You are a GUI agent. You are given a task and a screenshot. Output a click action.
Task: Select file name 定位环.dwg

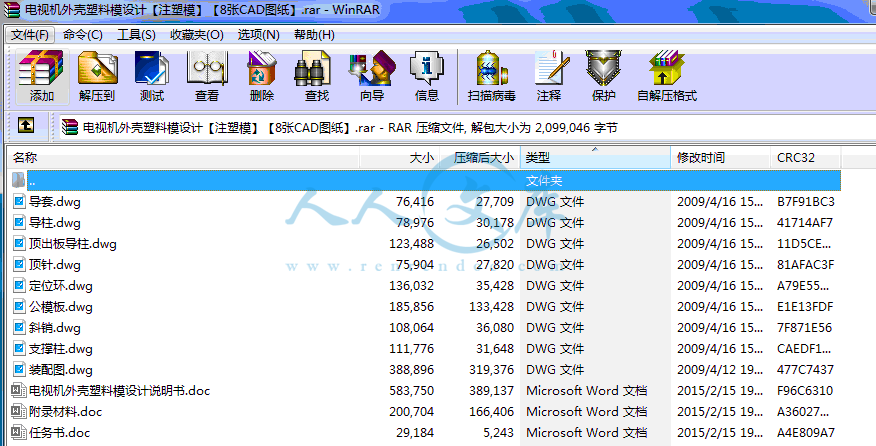(61, 286)
